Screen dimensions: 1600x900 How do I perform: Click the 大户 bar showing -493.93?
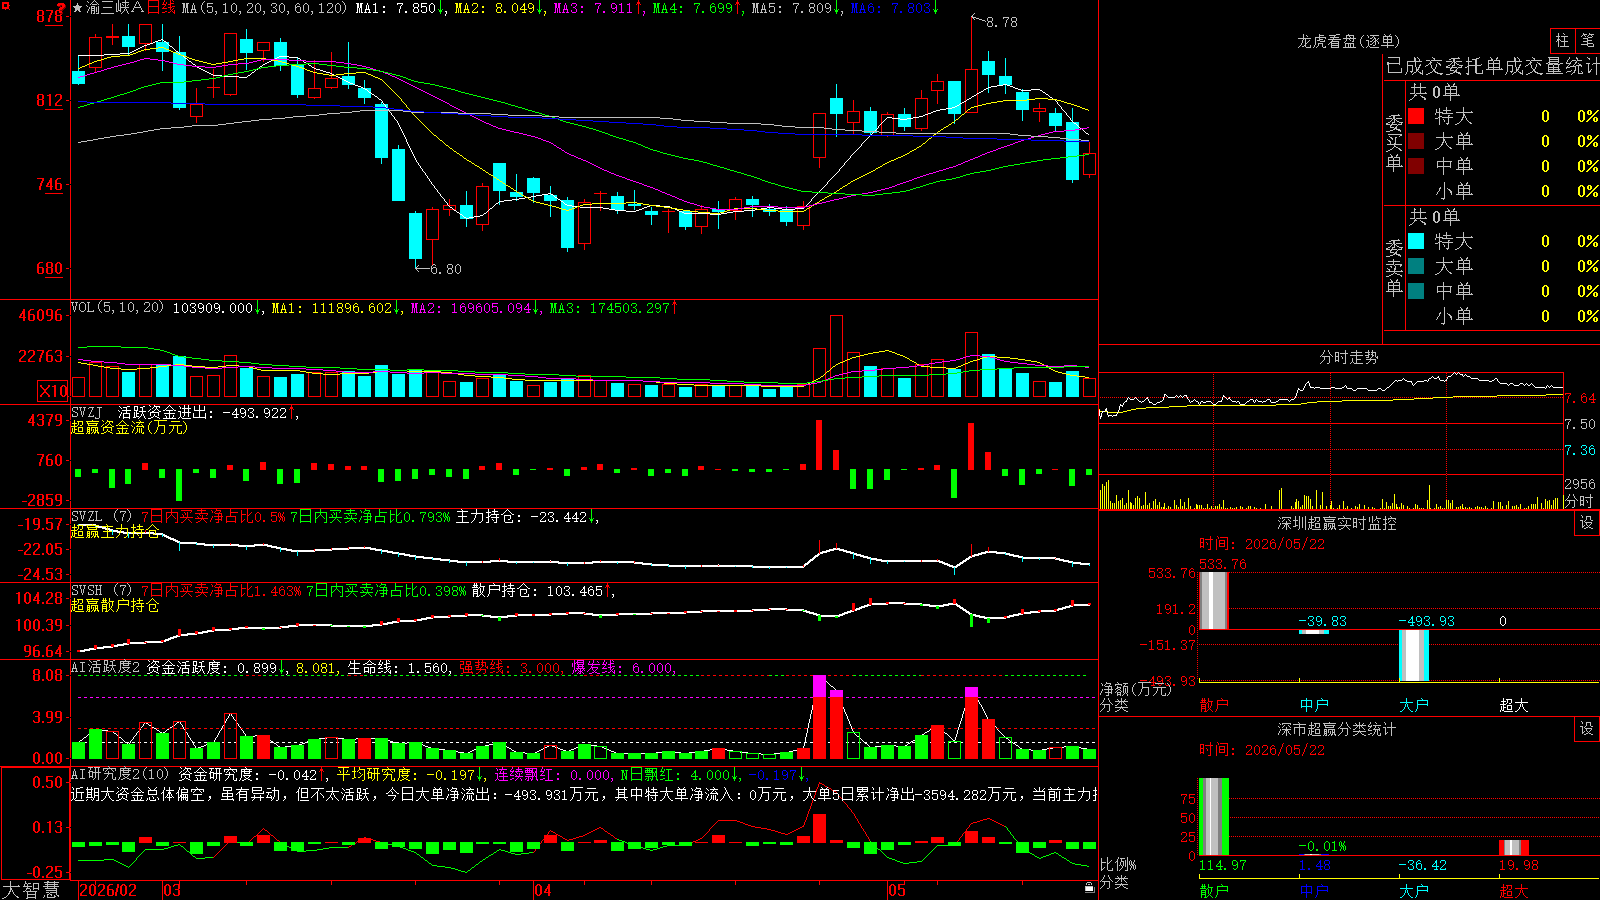click(1413, 655)
